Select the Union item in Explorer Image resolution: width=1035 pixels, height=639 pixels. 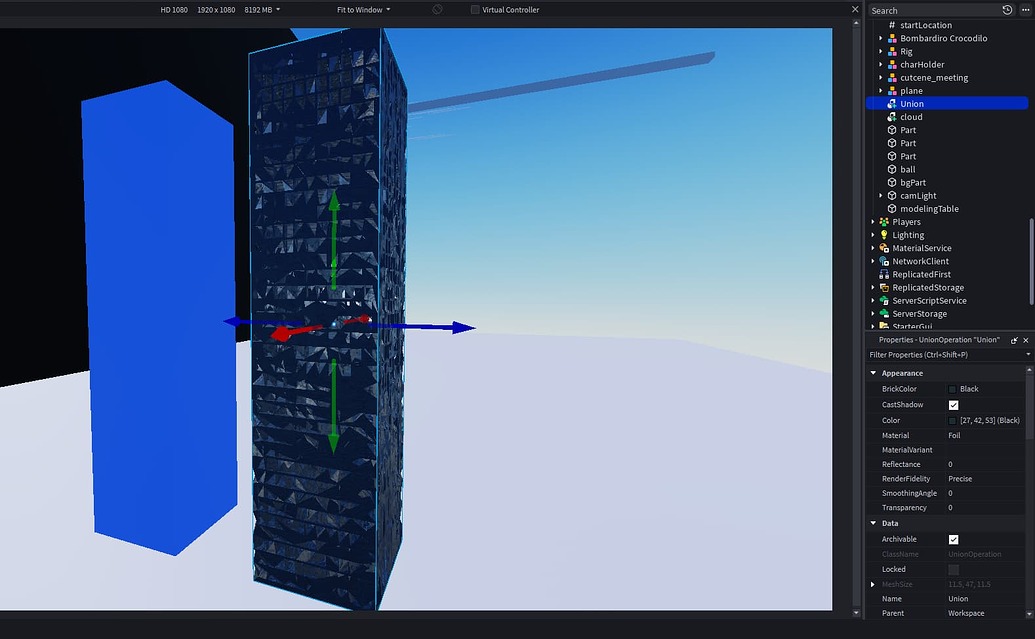[x=947, y=104]
